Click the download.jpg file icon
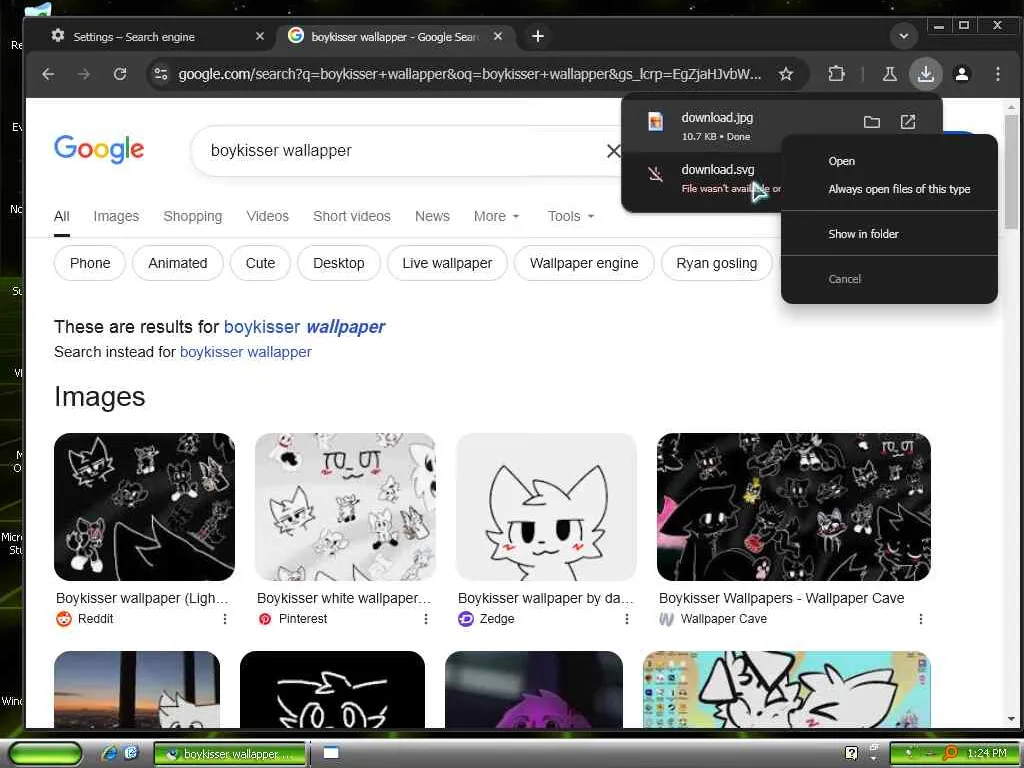 (655, 121)
